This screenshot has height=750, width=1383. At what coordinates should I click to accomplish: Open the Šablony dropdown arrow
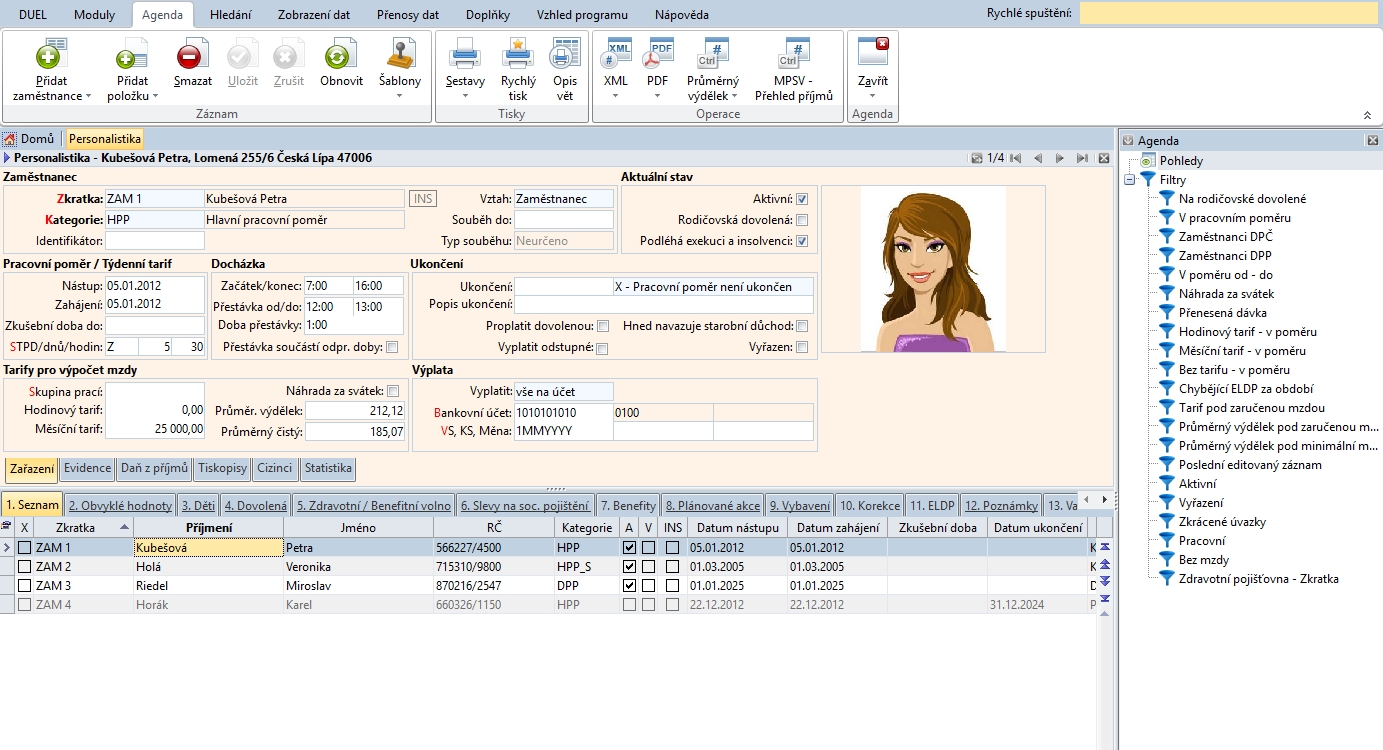400,96
